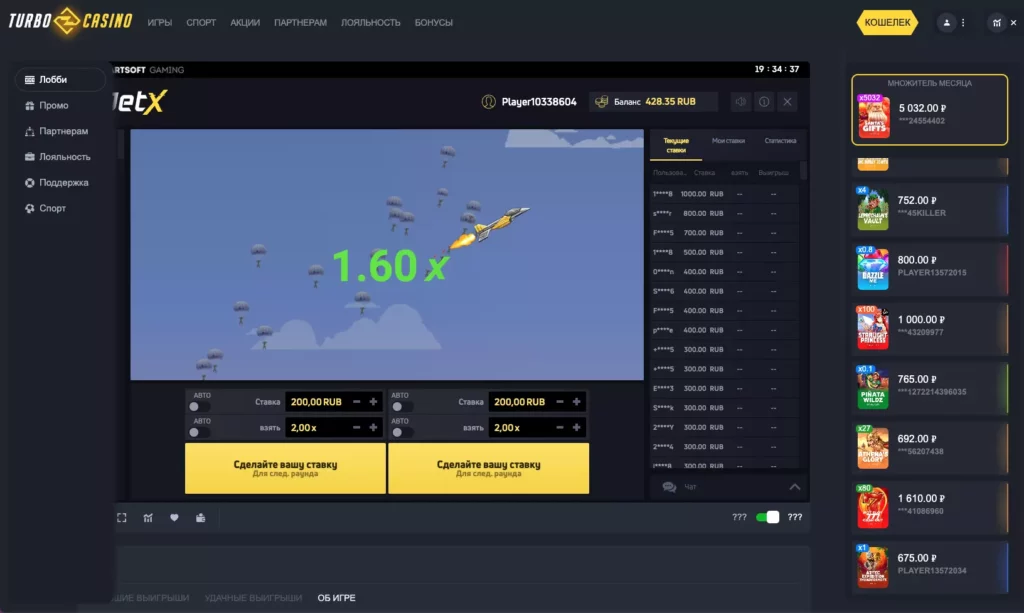Click the fullscreen icon below the game
The image size is (1024, 613).
click(122, 517)
